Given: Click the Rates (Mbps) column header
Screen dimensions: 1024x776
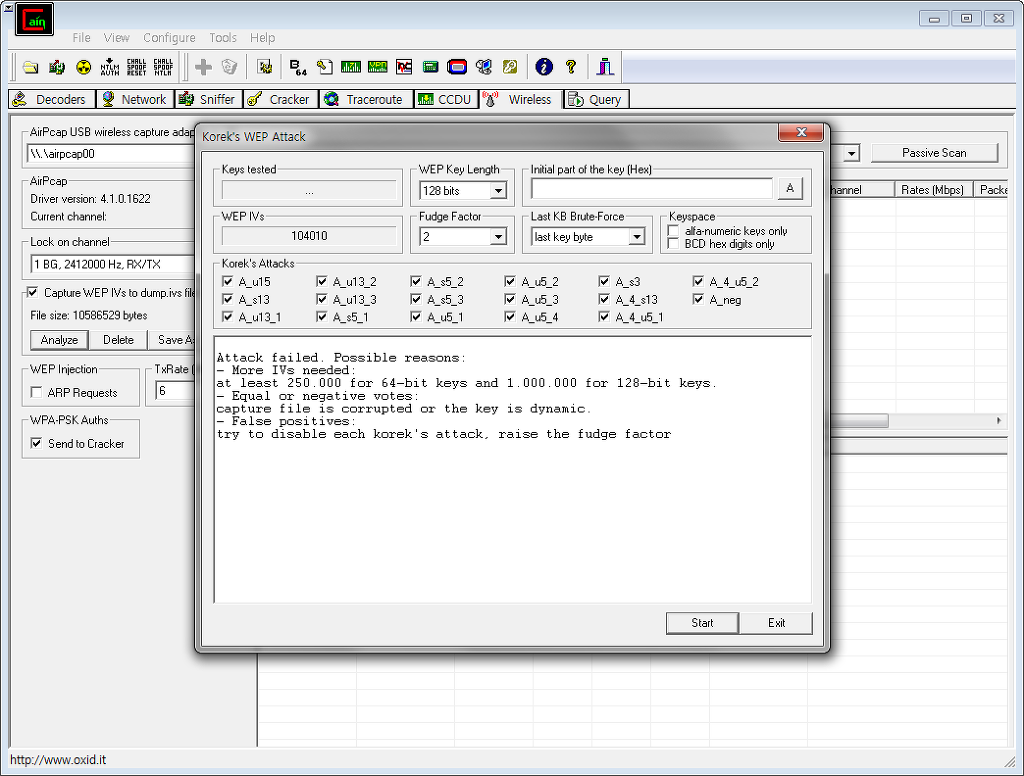Looking at the screenshot, I should [933, 190].
